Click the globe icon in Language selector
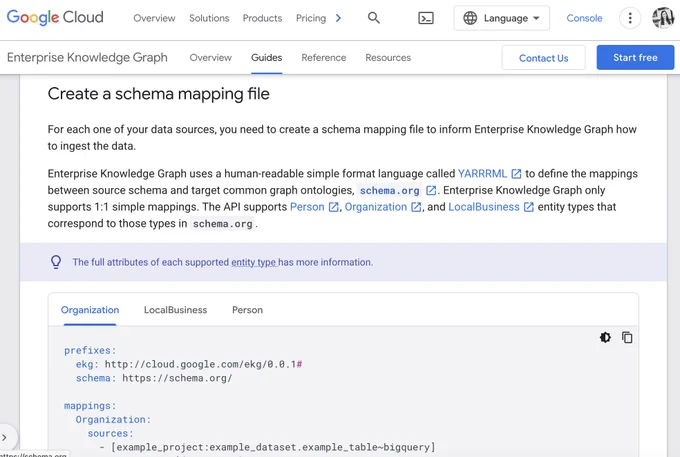Image resolution: width=680 pixels, height=457 pixels. [x=470, y=18]
